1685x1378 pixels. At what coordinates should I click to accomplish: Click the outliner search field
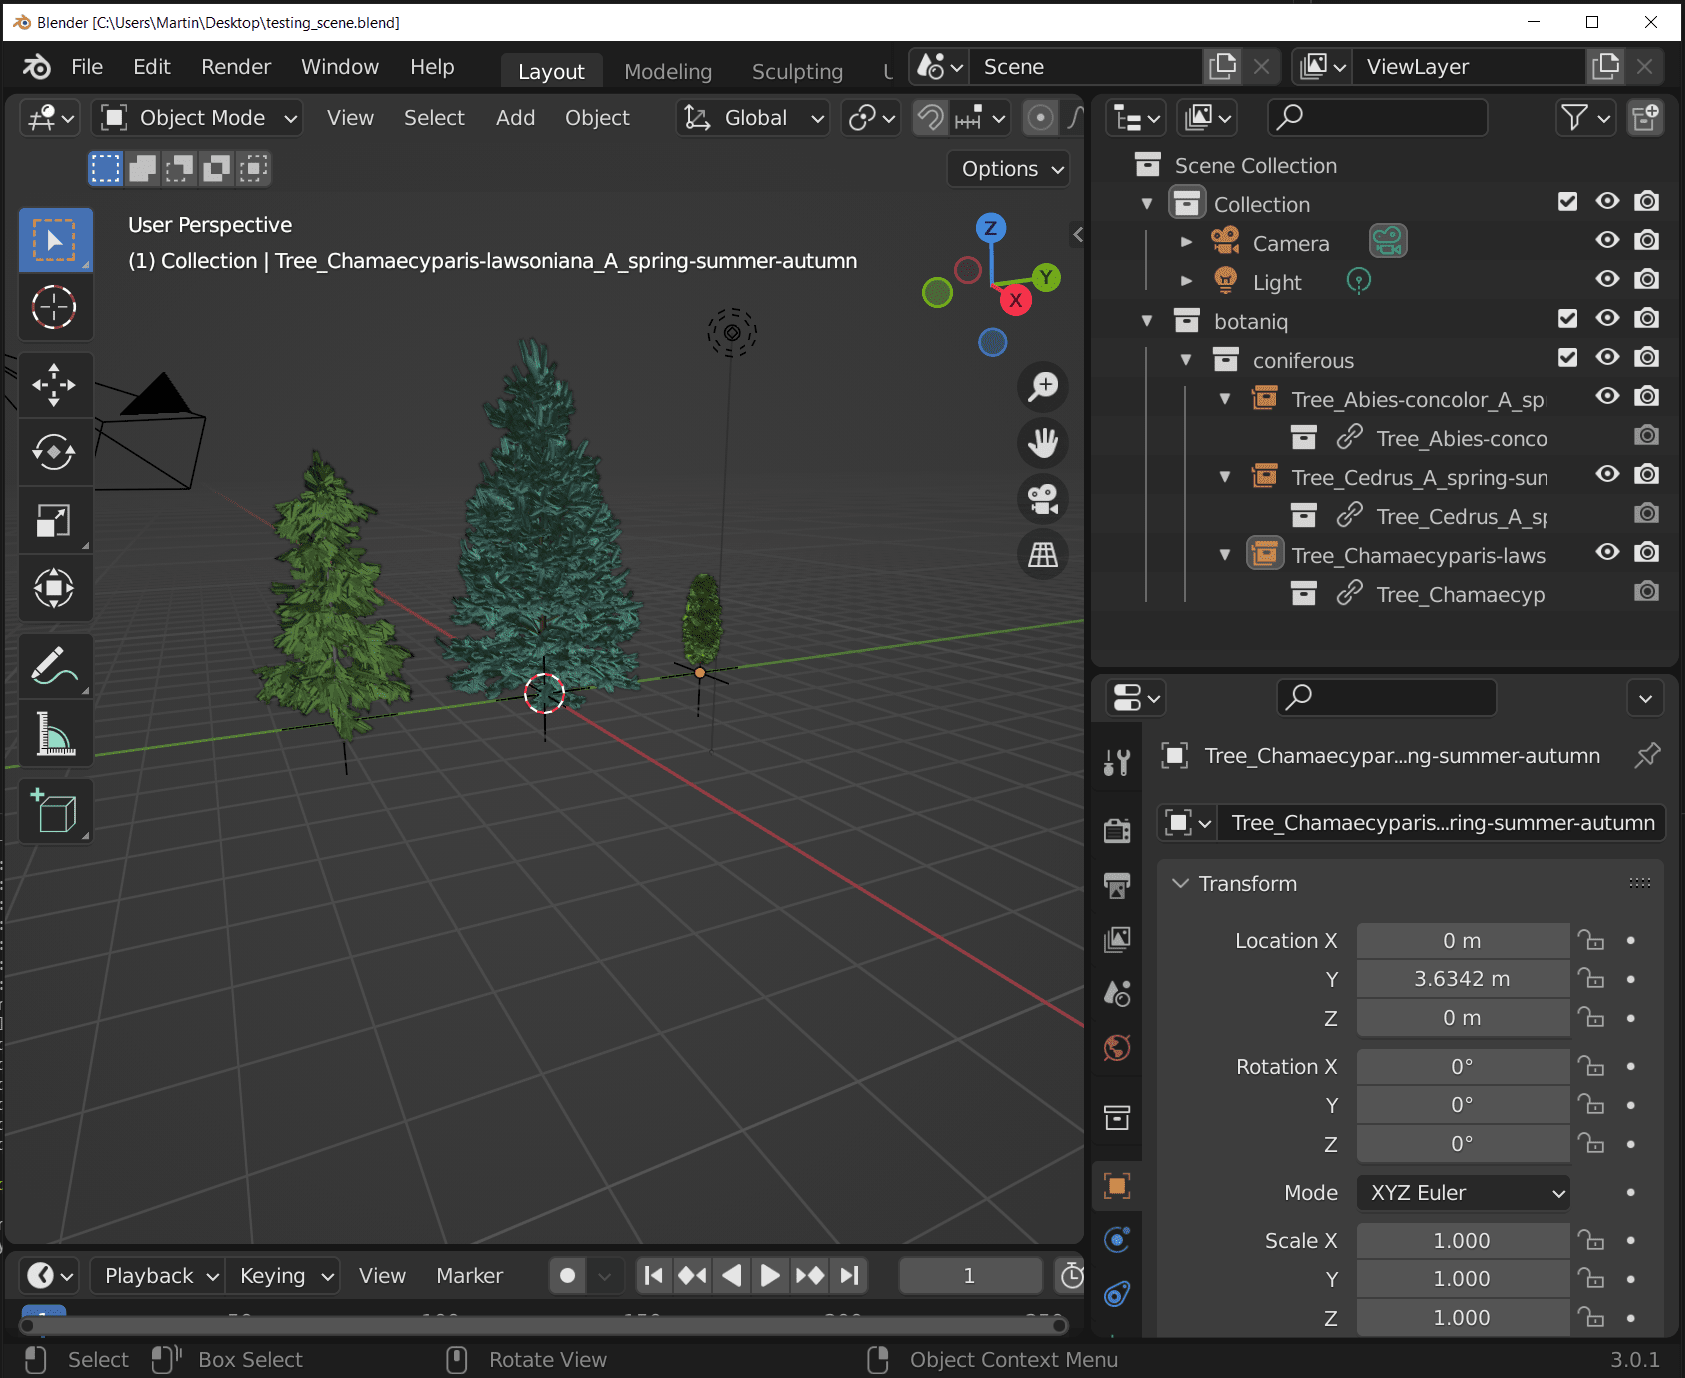(1377, 117)
